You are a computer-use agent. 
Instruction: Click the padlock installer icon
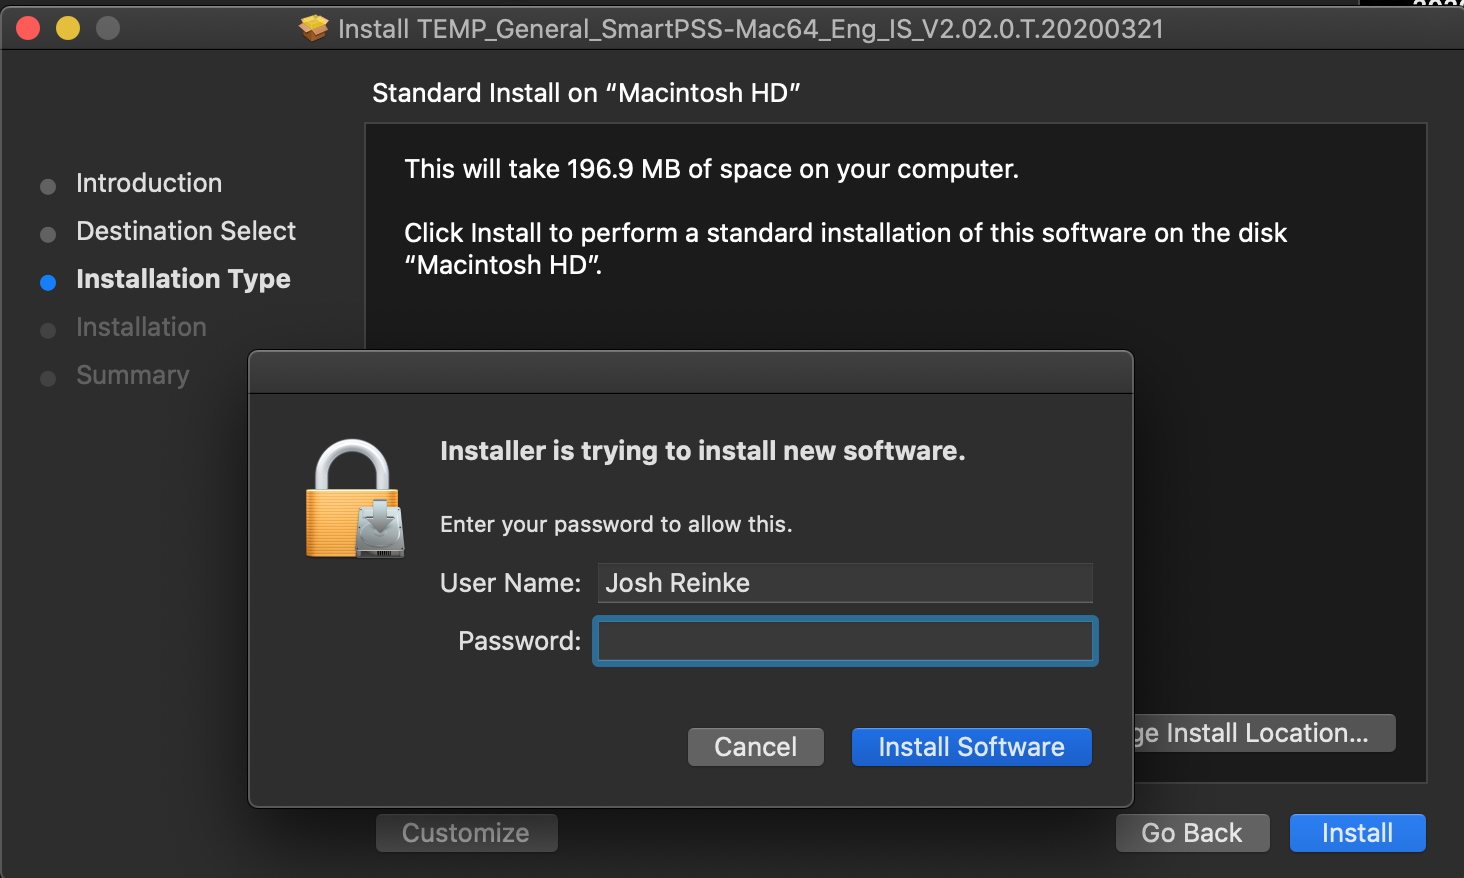pyautogui.click(x=355, y=498)
